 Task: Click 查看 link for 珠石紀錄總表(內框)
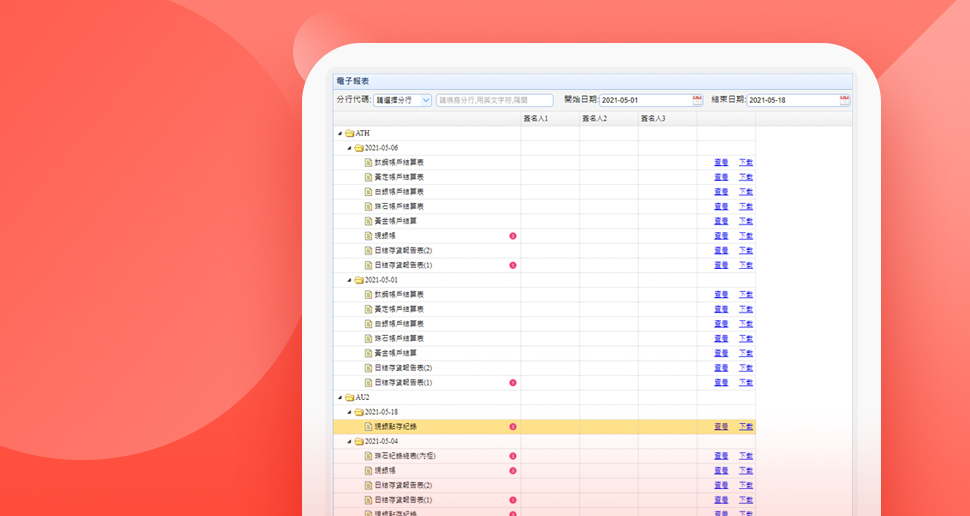pyautogui.click(x=721, y=456)
